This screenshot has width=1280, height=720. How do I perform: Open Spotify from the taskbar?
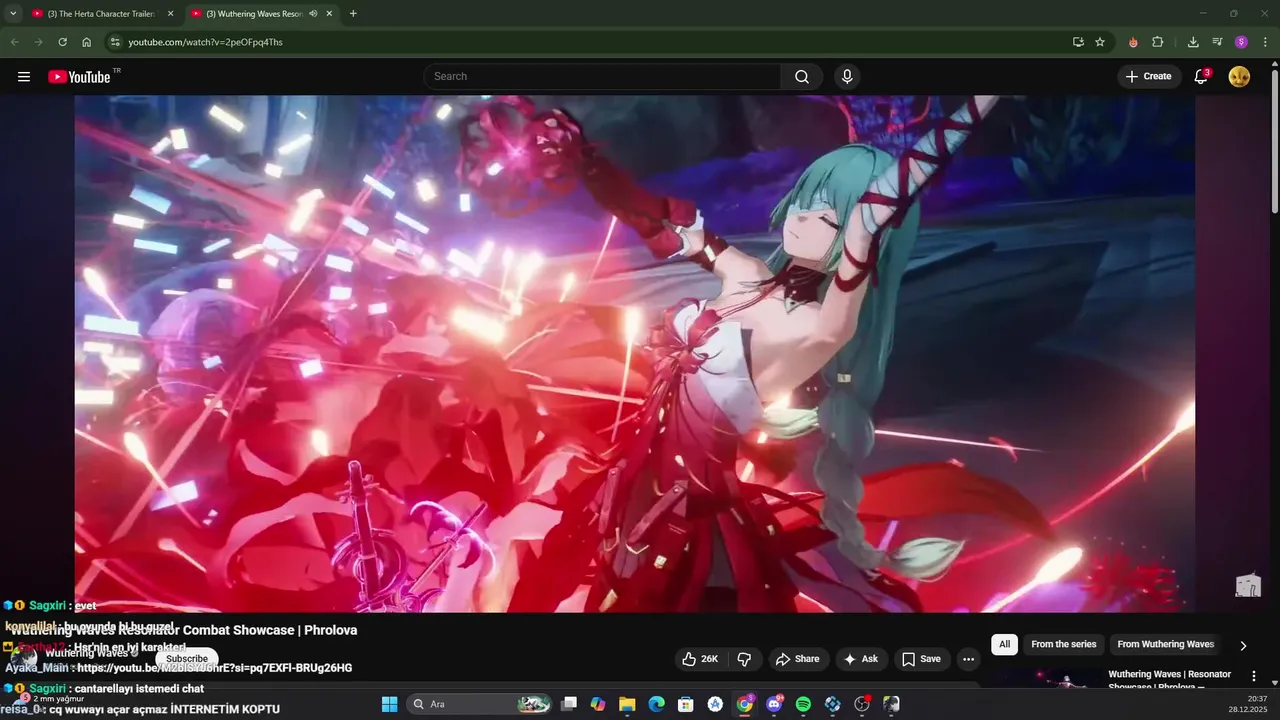click(x=803, y=704)
